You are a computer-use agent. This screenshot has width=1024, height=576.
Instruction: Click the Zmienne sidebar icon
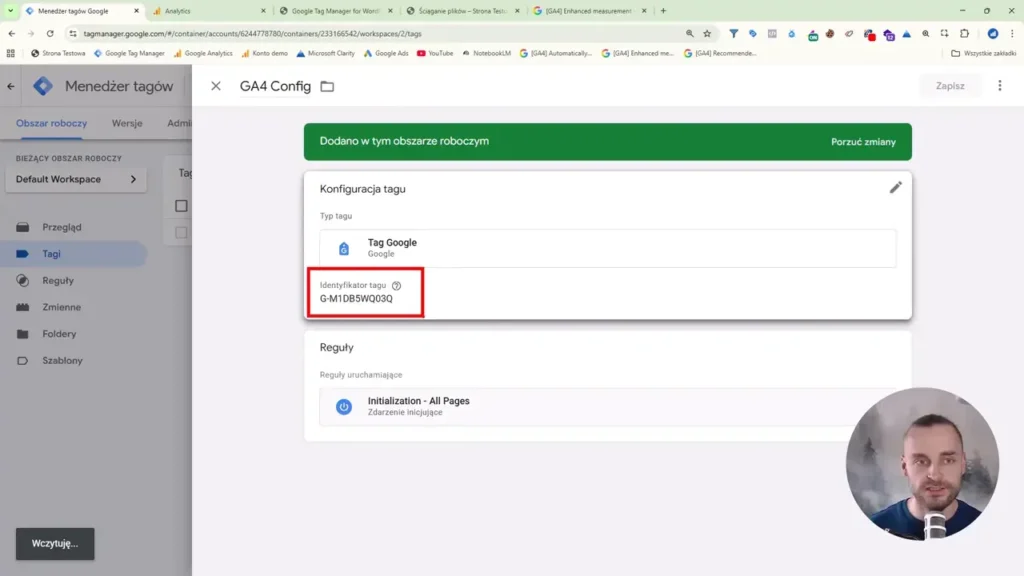[23, 307]
